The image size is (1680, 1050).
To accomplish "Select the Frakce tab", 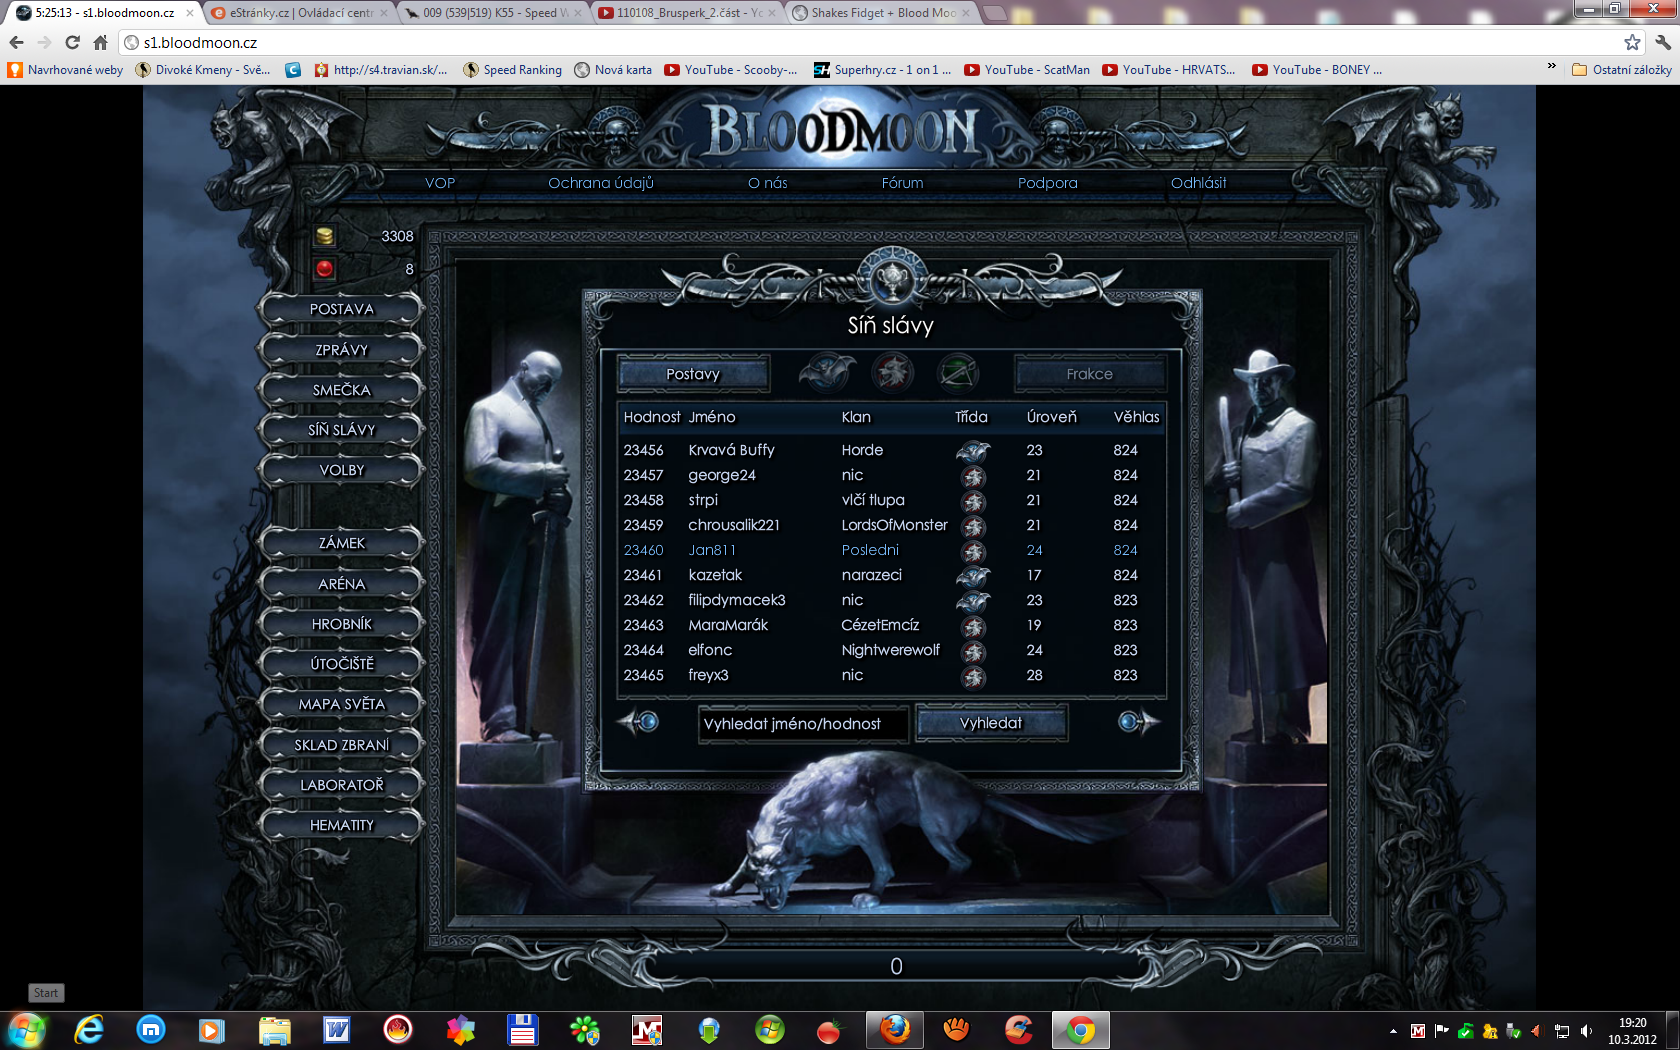I will pyautogui.click(x=1089, y=374).
